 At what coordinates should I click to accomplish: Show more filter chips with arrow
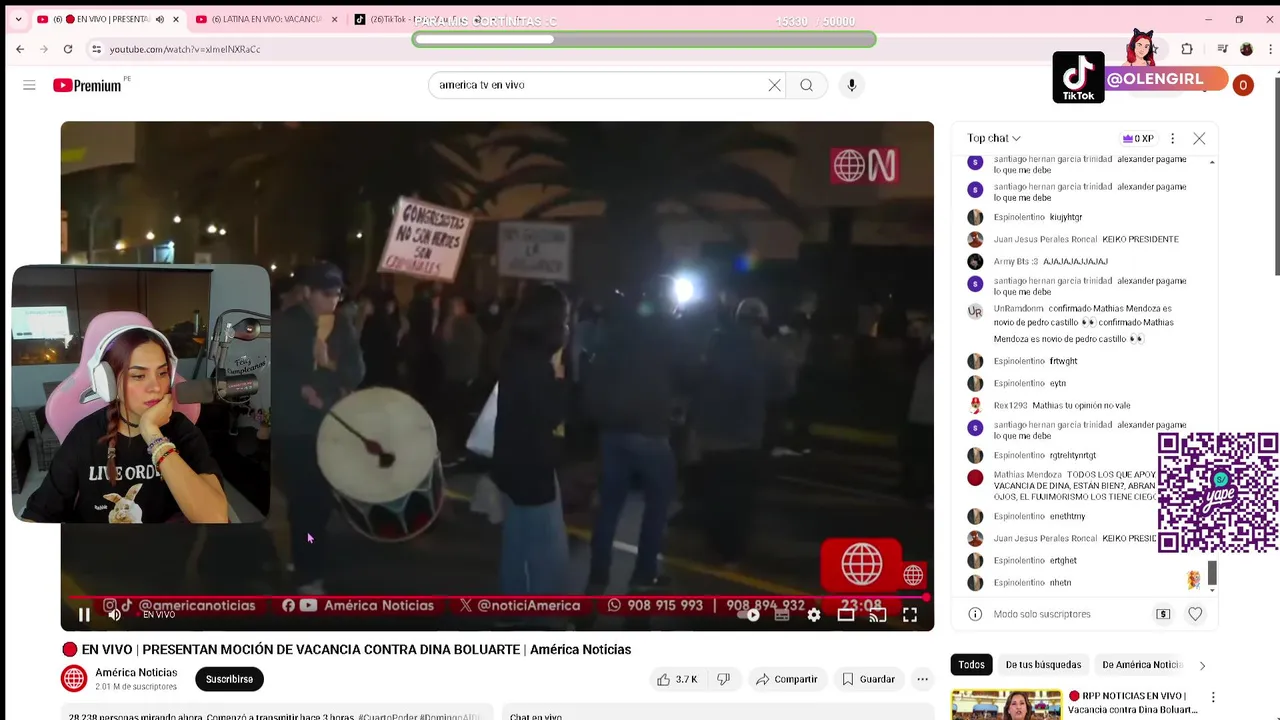pyautogui.click(x=1202, y=665)
